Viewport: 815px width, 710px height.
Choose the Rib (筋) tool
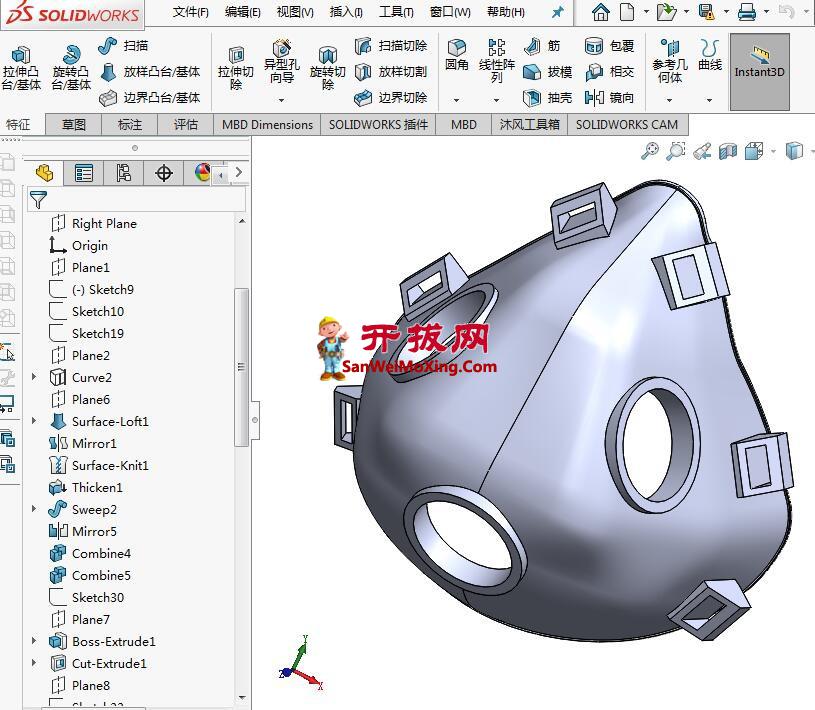[x=542, y=46]
